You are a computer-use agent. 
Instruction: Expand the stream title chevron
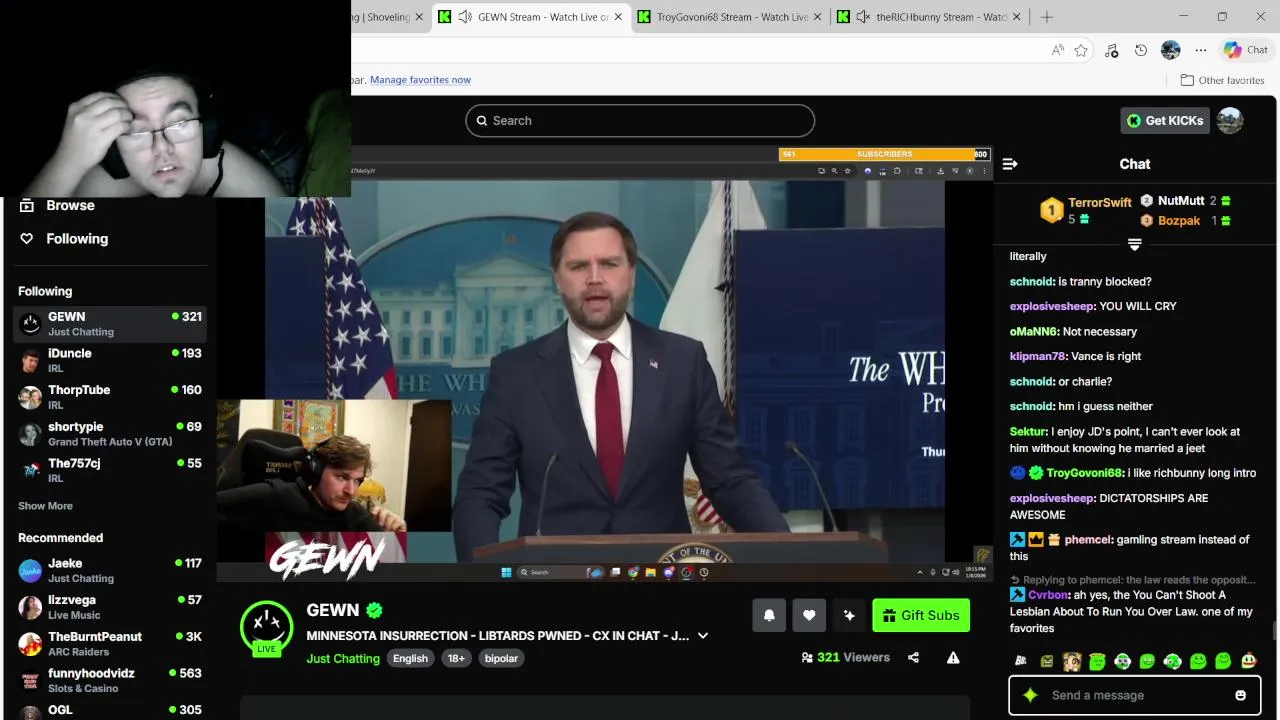tap(703, 636)
